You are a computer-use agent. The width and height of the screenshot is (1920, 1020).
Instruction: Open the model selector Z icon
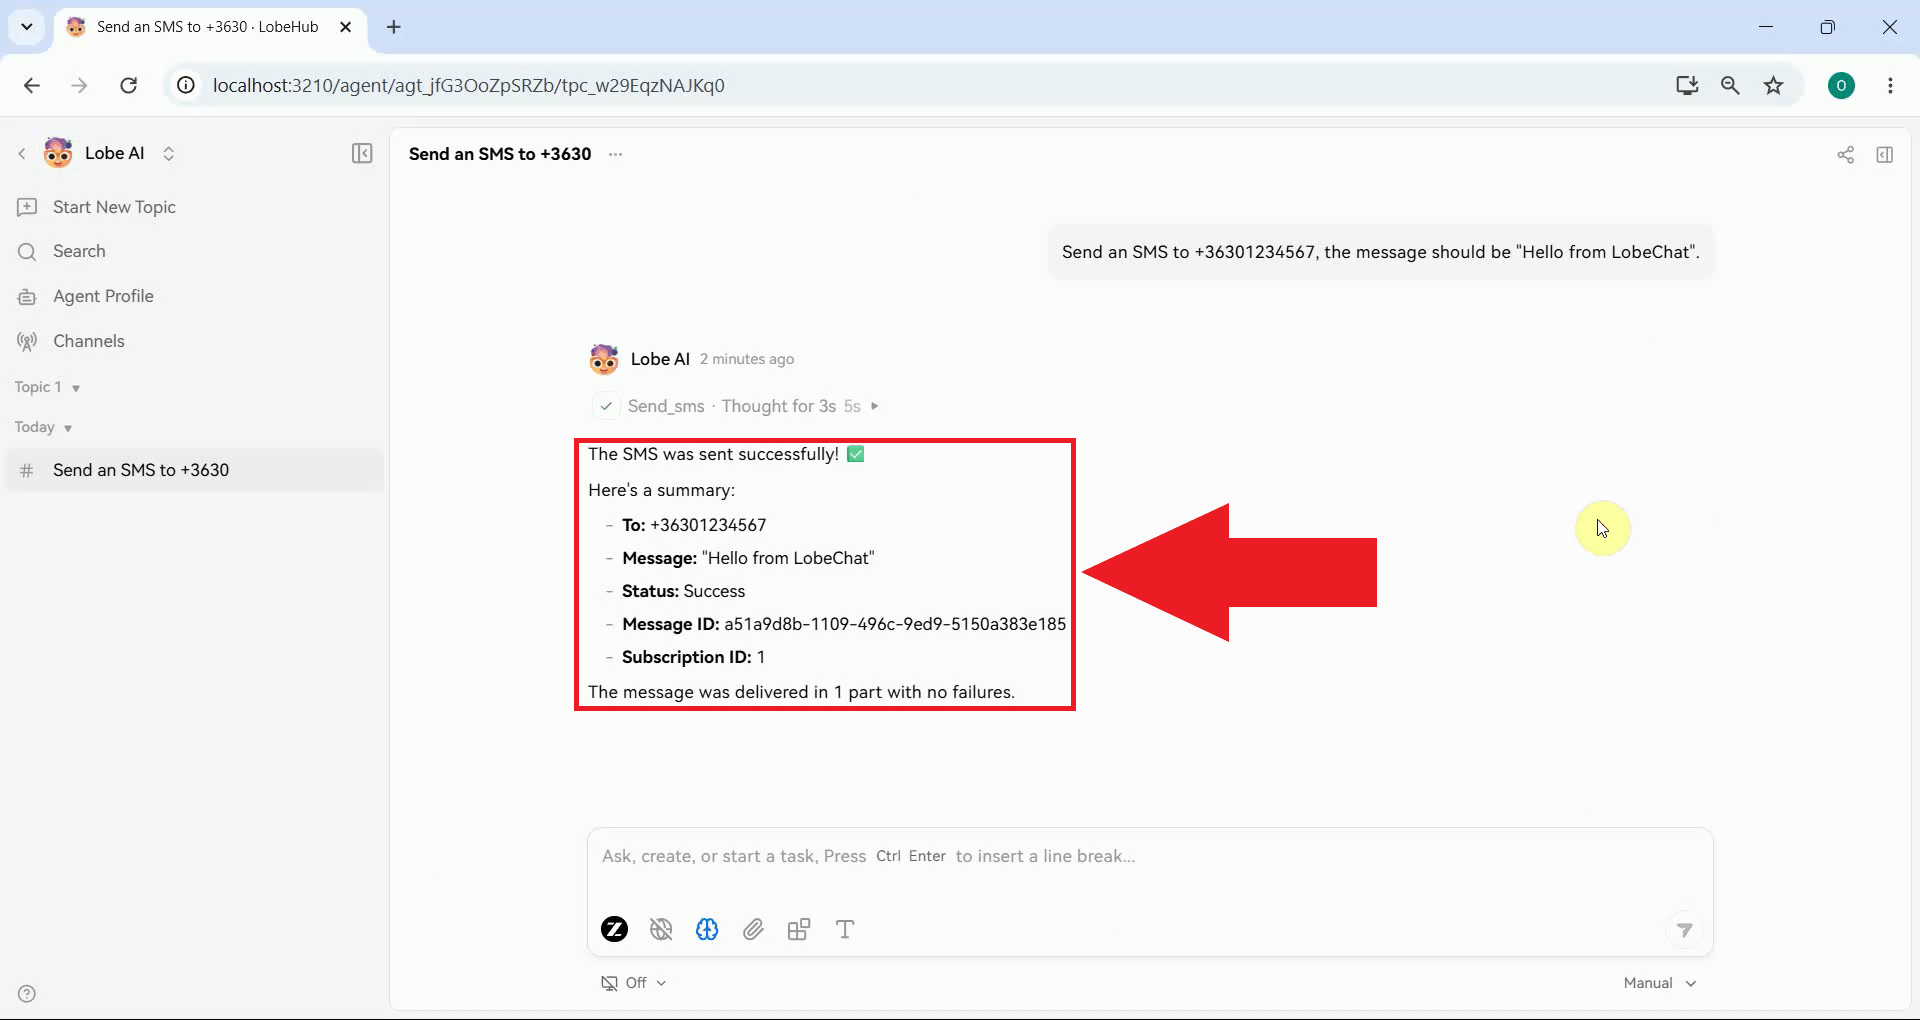[x=615, y=930]
